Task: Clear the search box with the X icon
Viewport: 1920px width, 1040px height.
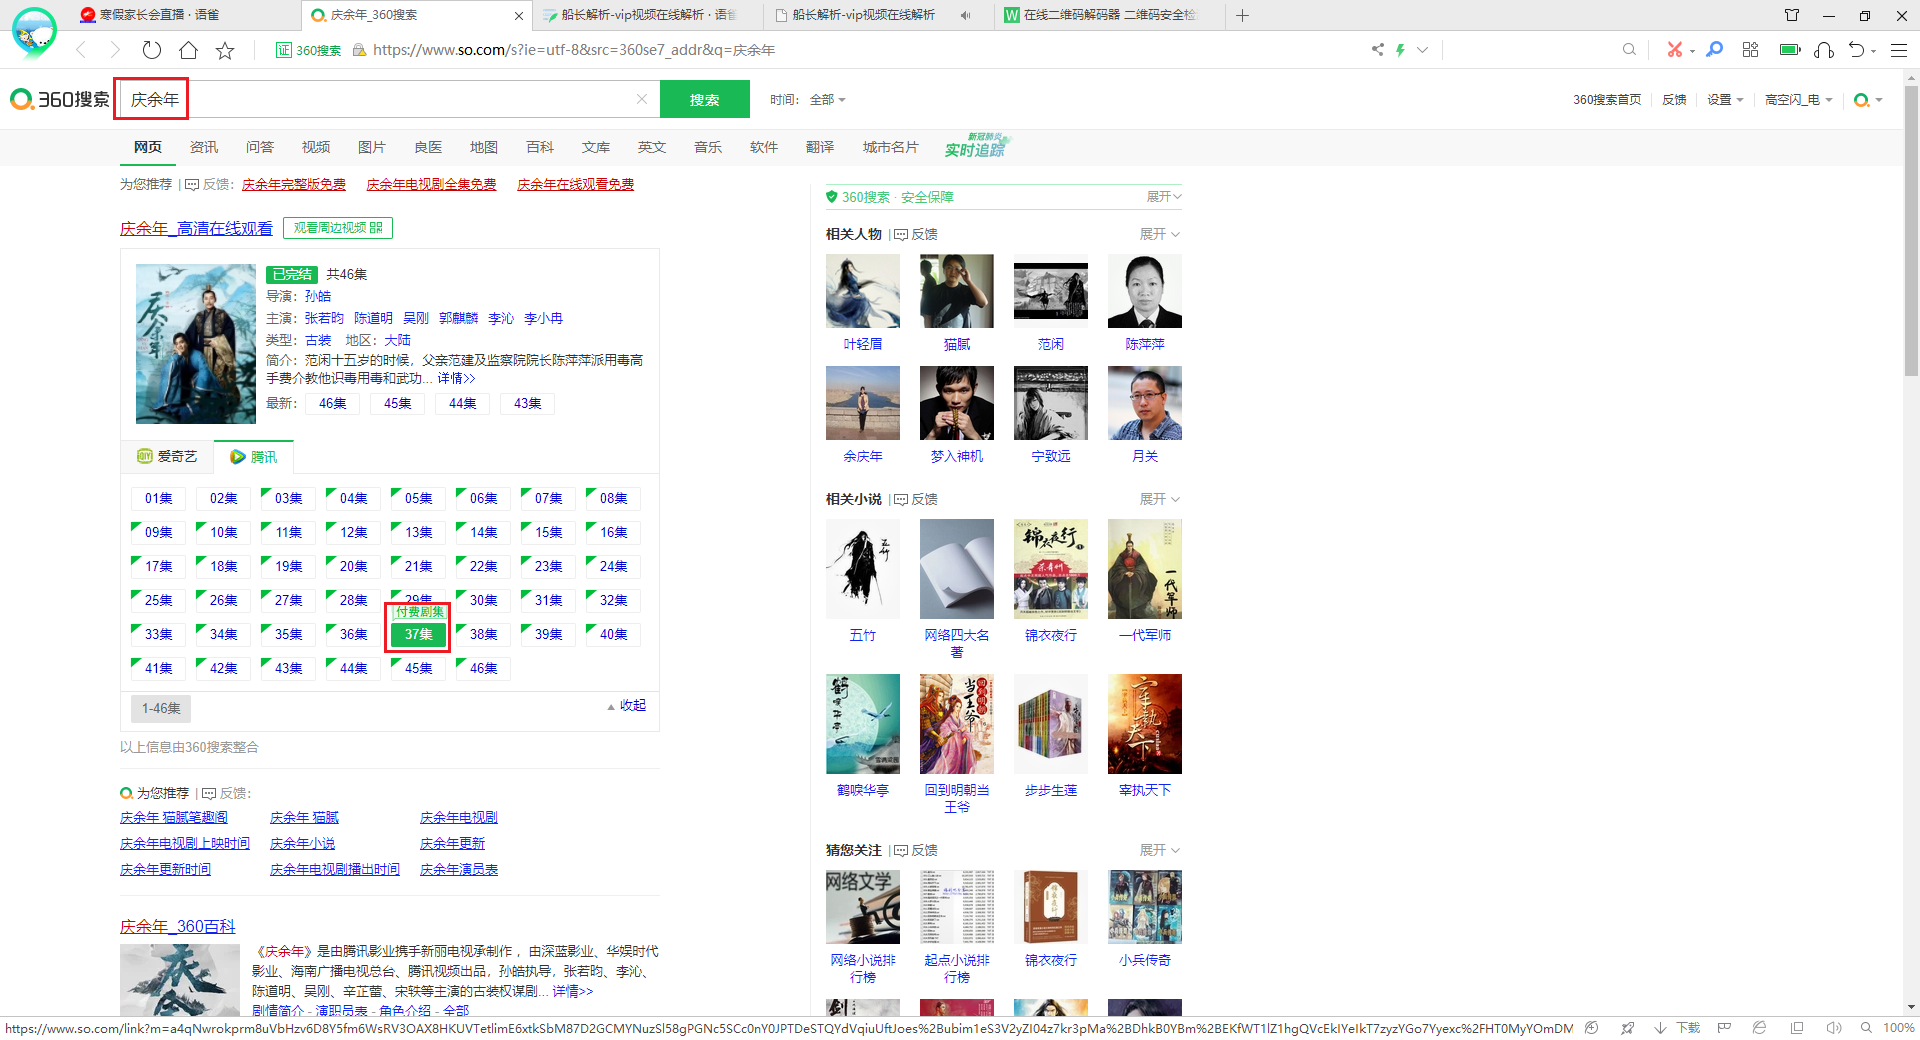Action: pyautogui.click(x=642, y=99)
